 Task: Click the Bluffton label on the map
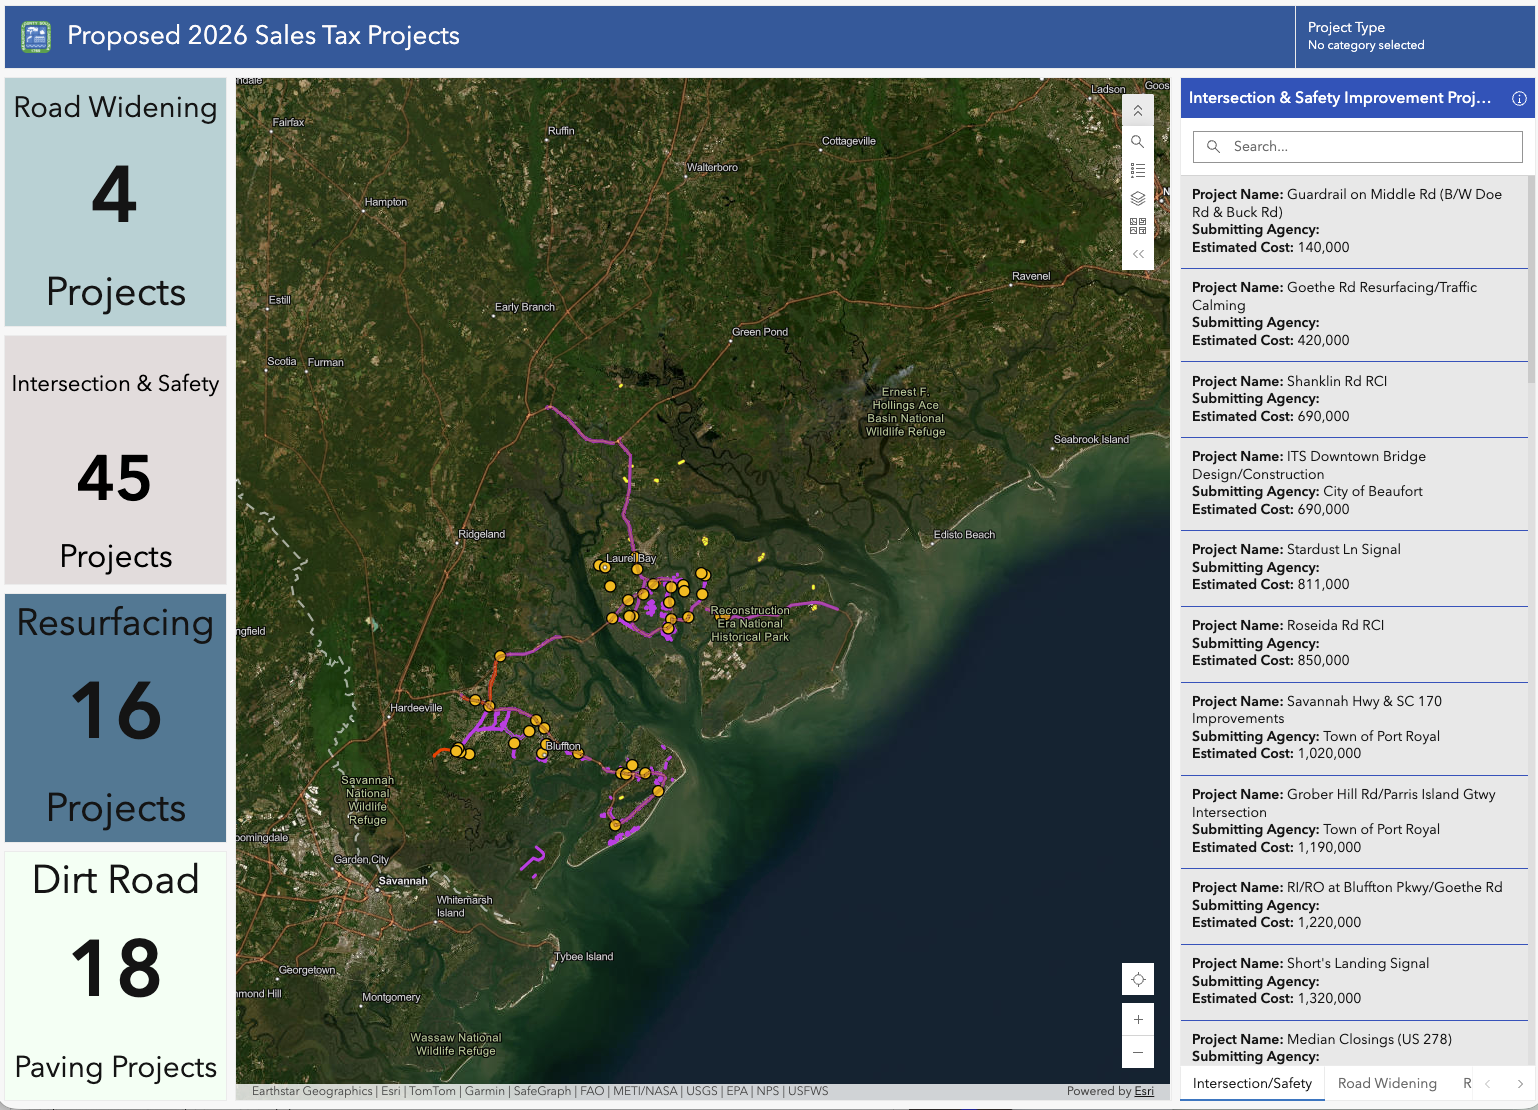pyautogui.click(x=563, y=746)
